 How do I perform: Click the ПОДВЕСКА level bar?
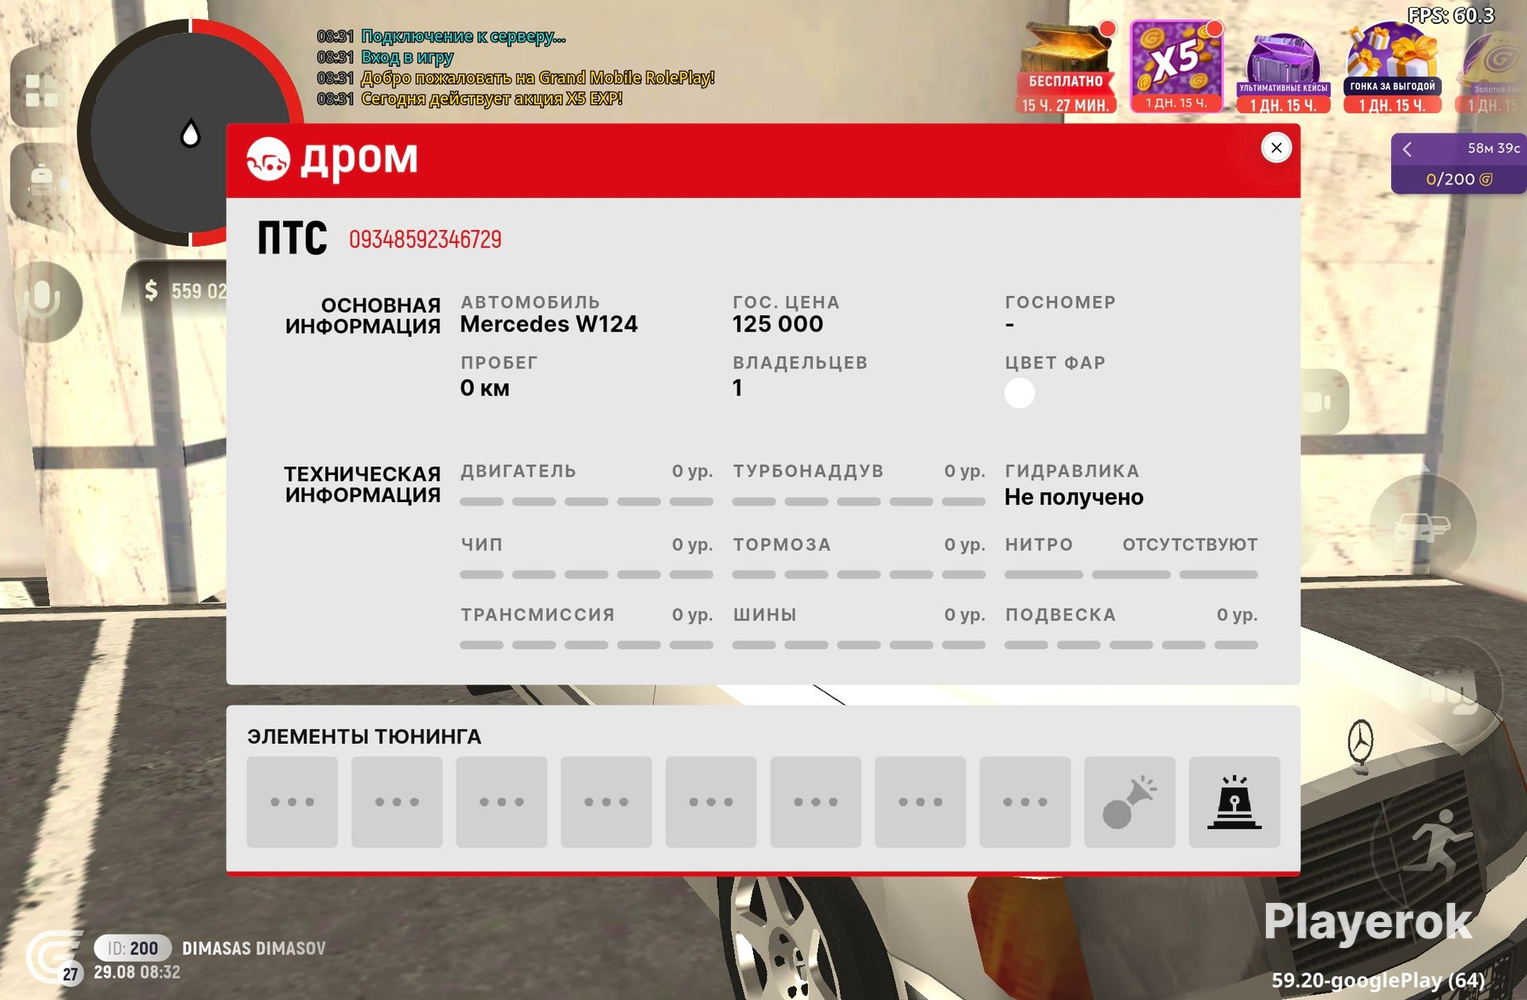1131,644
